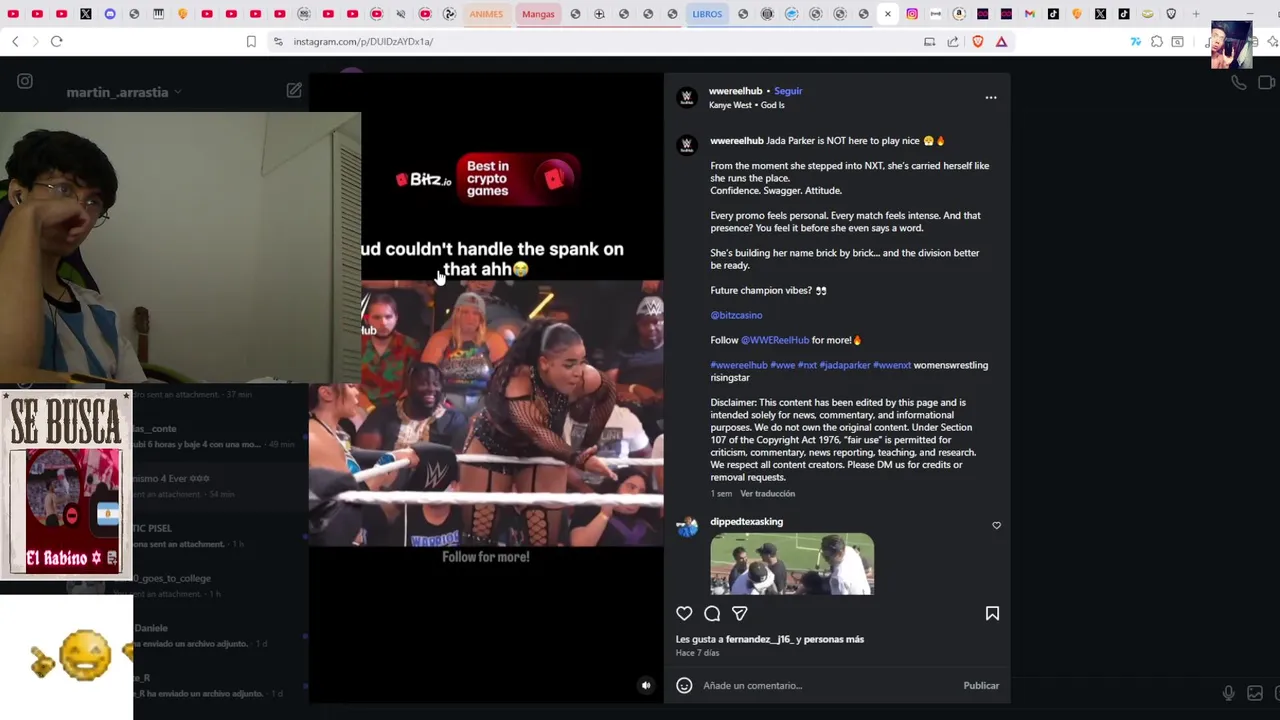Open a new browser tab

1195,14
